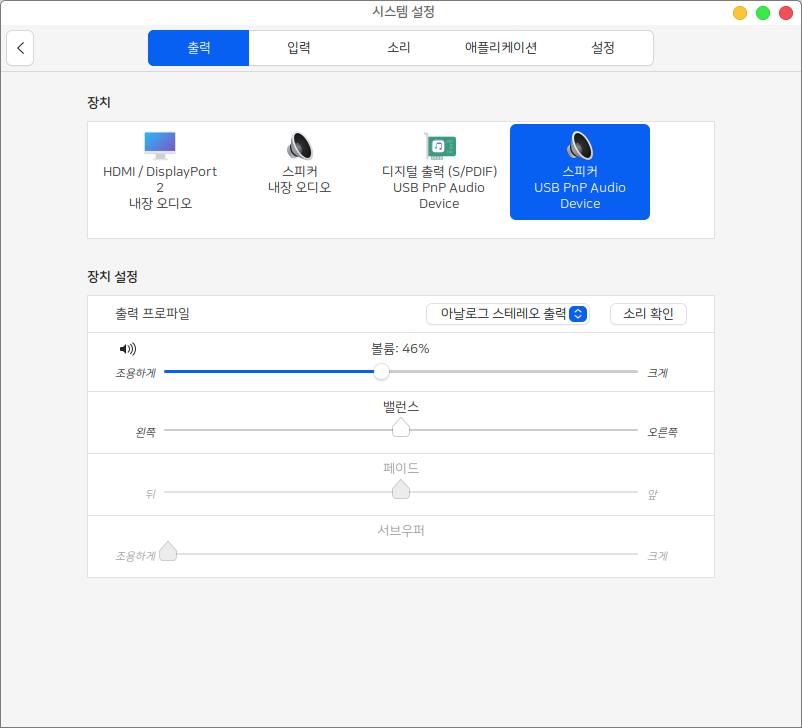
Task: Select the USB PnP Audio Device speaker icon
Action: coord(579,146)
